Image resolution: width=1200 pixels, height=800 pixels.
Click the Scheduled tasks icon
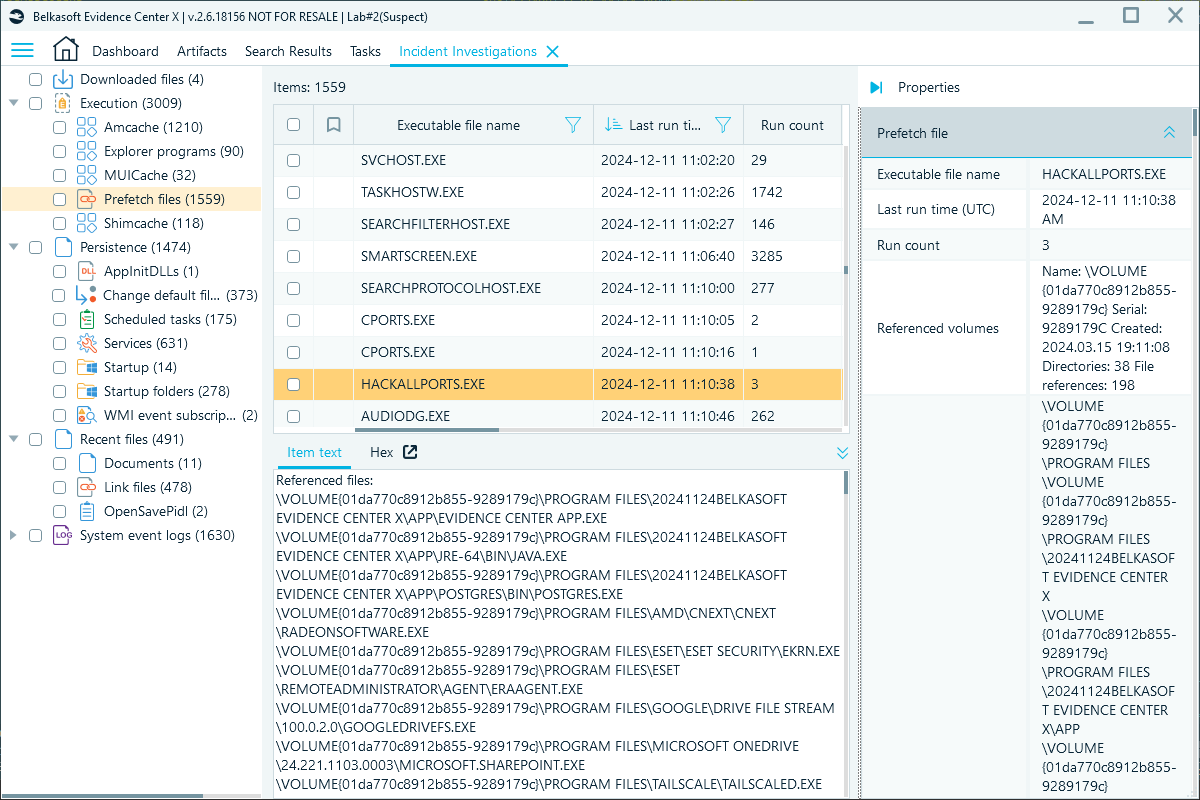[87, 319]
